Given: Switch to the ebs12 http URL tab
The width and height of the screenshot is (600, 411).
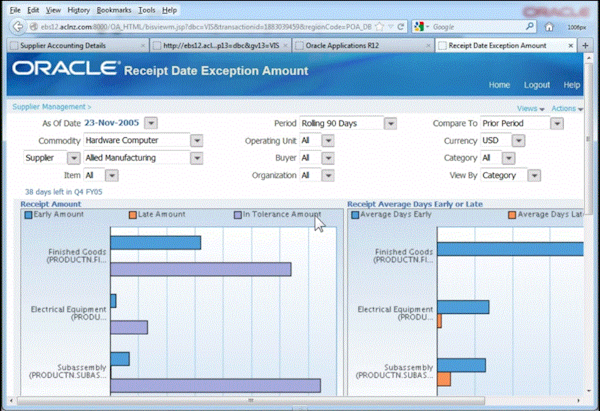Looking at the screenshot, I should [x=220, y=46].
